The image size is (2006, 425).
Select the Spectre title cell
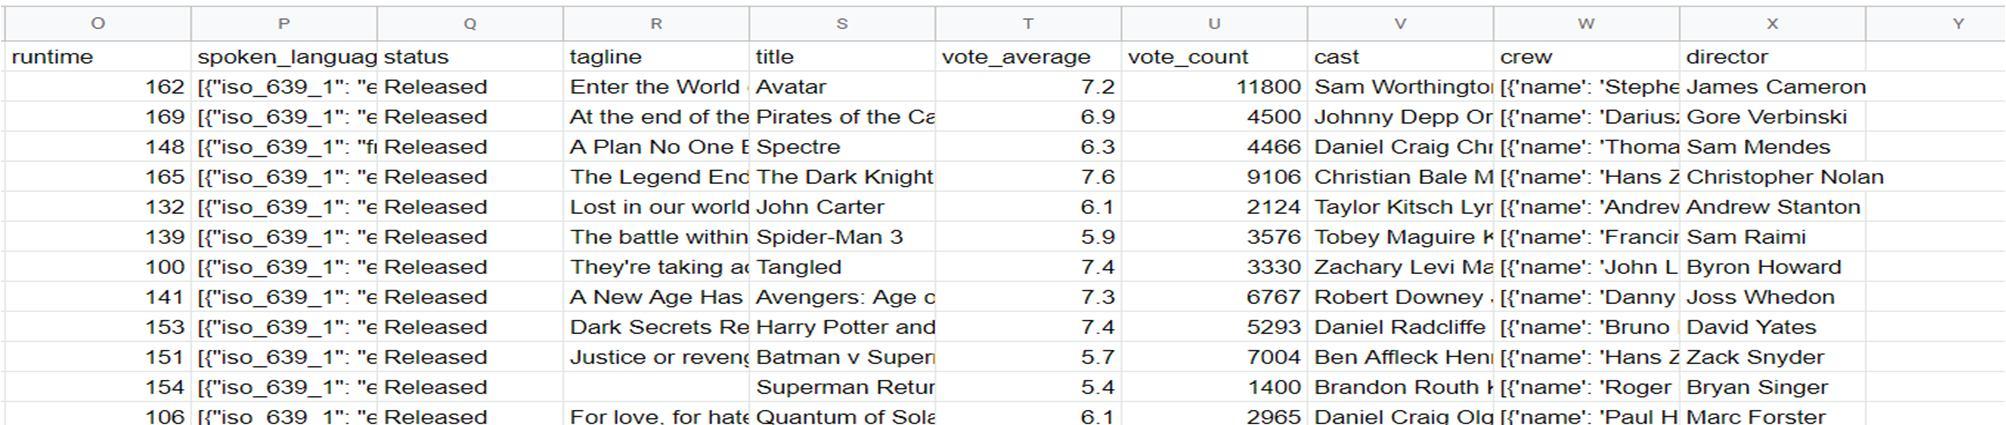click(x=842, y=147)
